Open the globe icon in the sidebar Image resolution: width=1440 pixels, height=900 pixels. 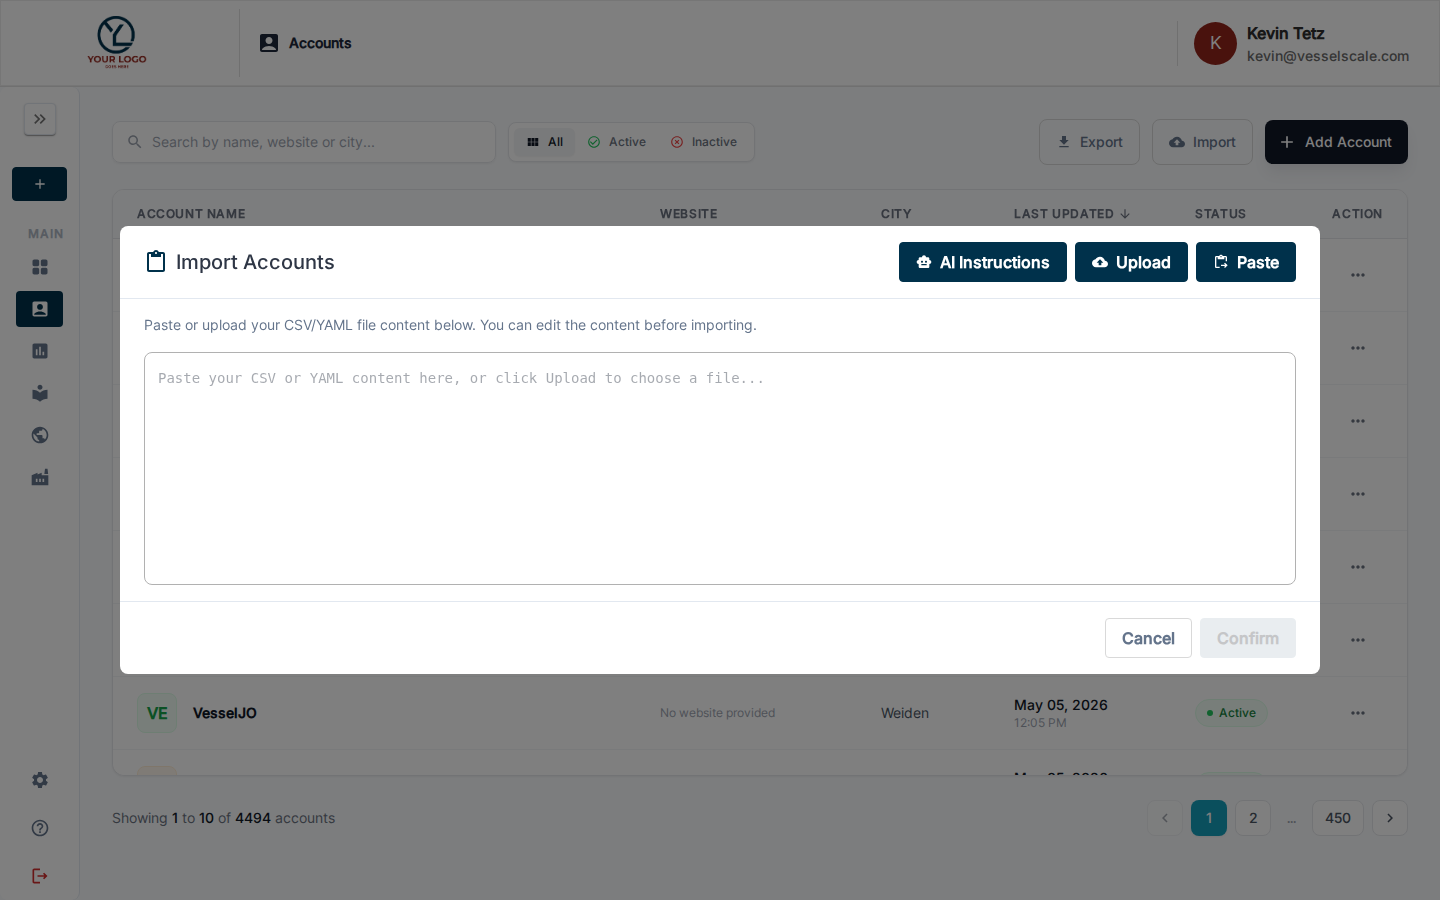pos(40,435)
